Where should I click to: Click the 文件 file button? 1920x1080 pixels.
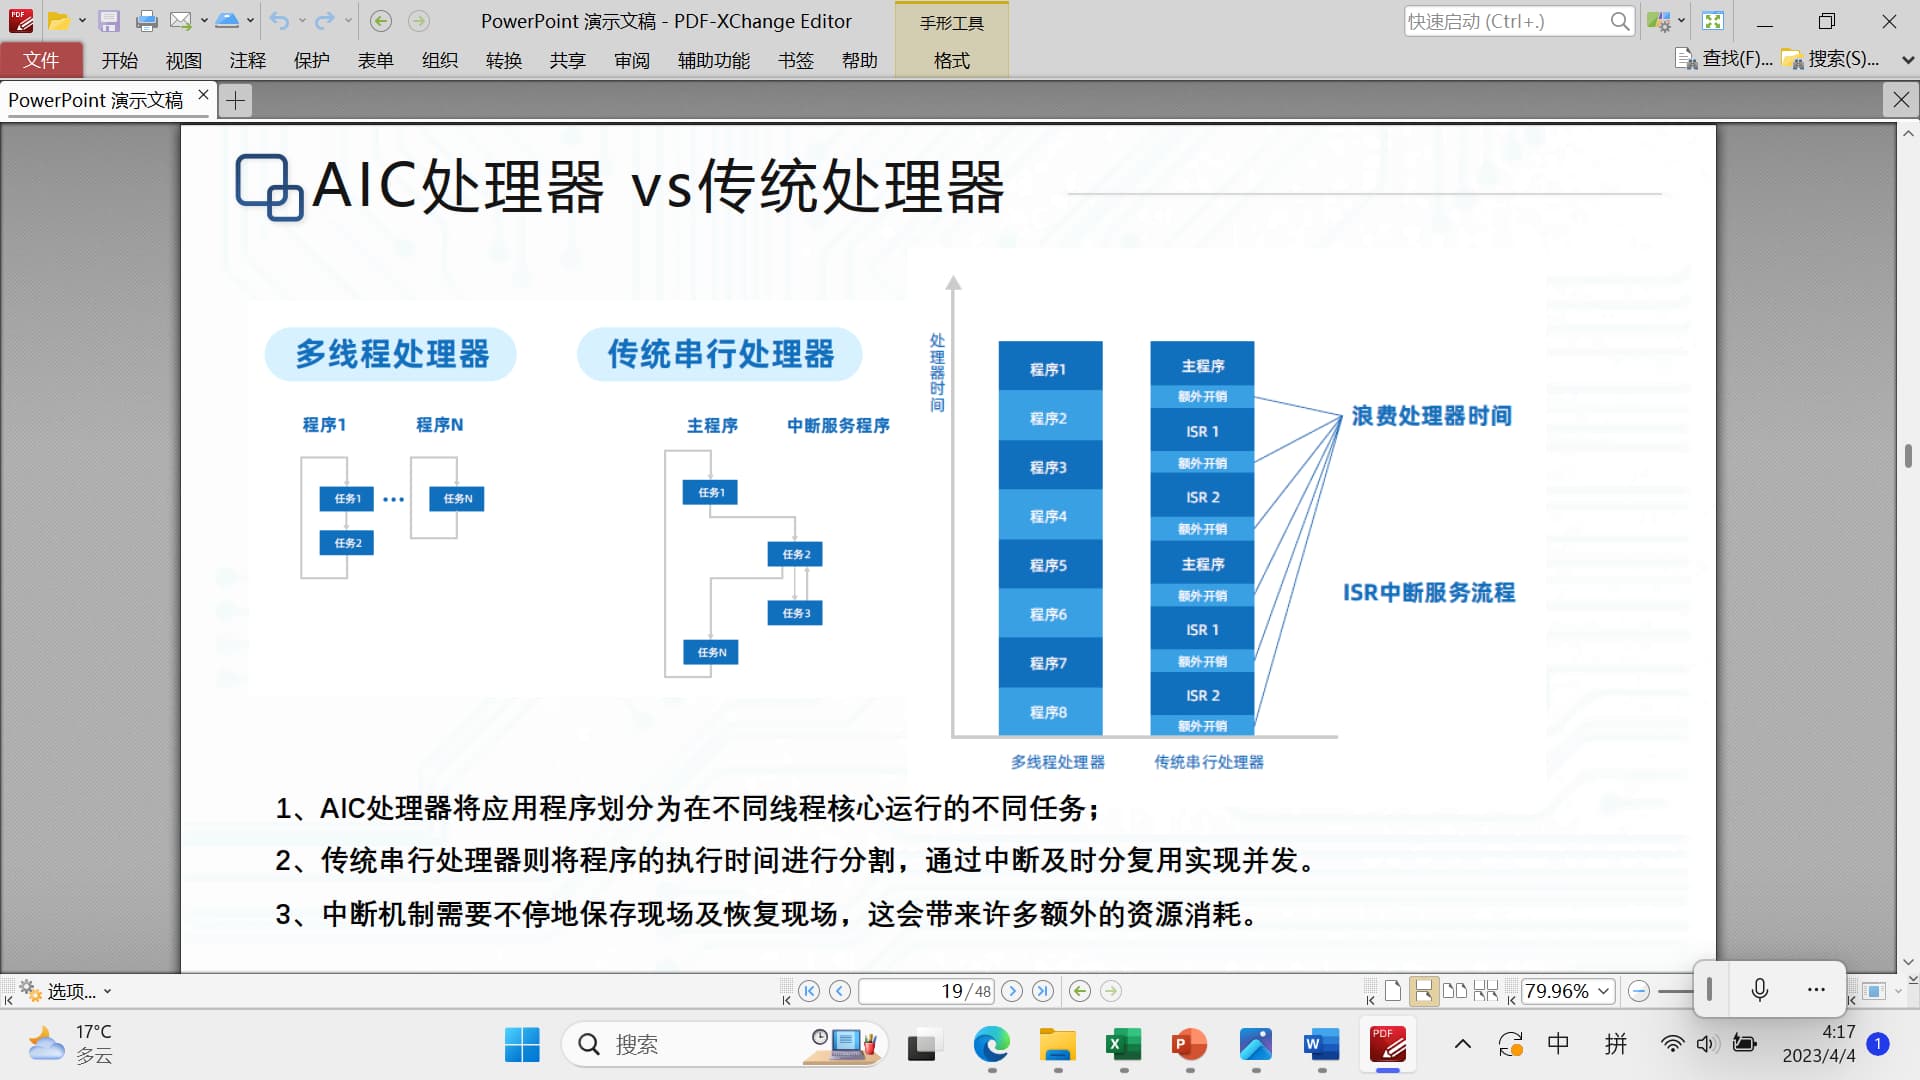click(x=41, y=60)
